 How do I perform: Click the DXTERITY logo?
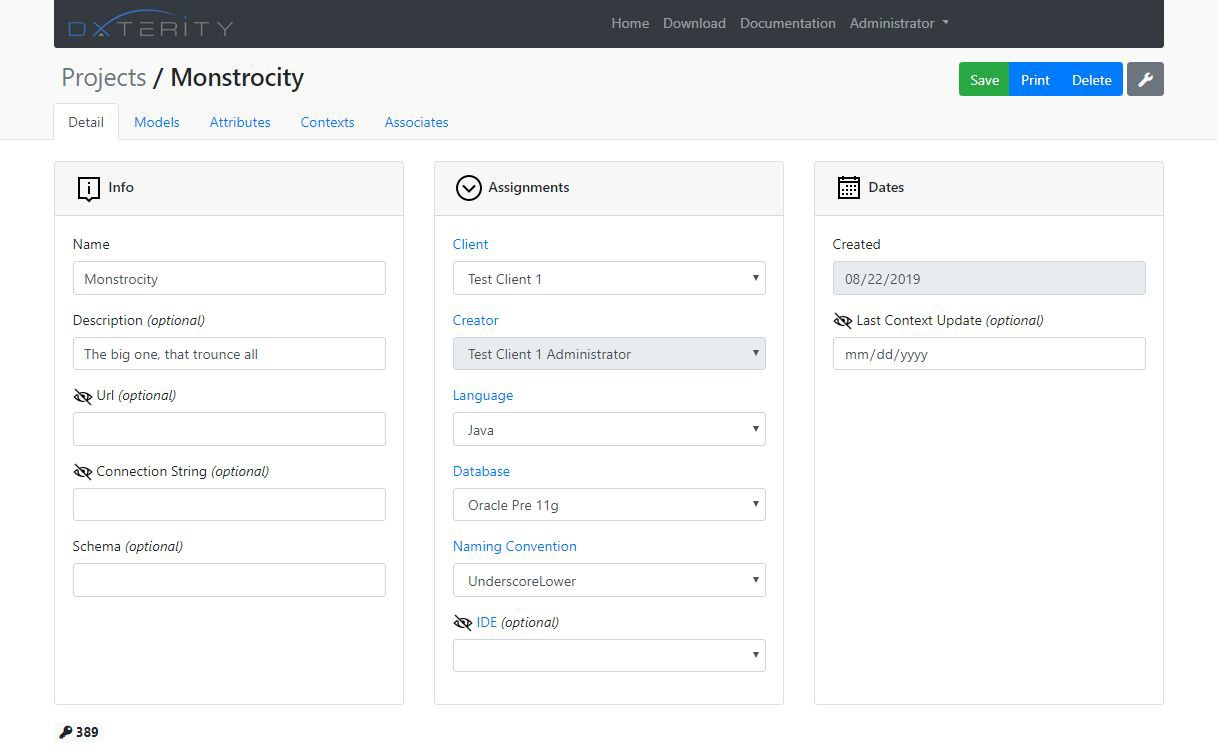148,24
